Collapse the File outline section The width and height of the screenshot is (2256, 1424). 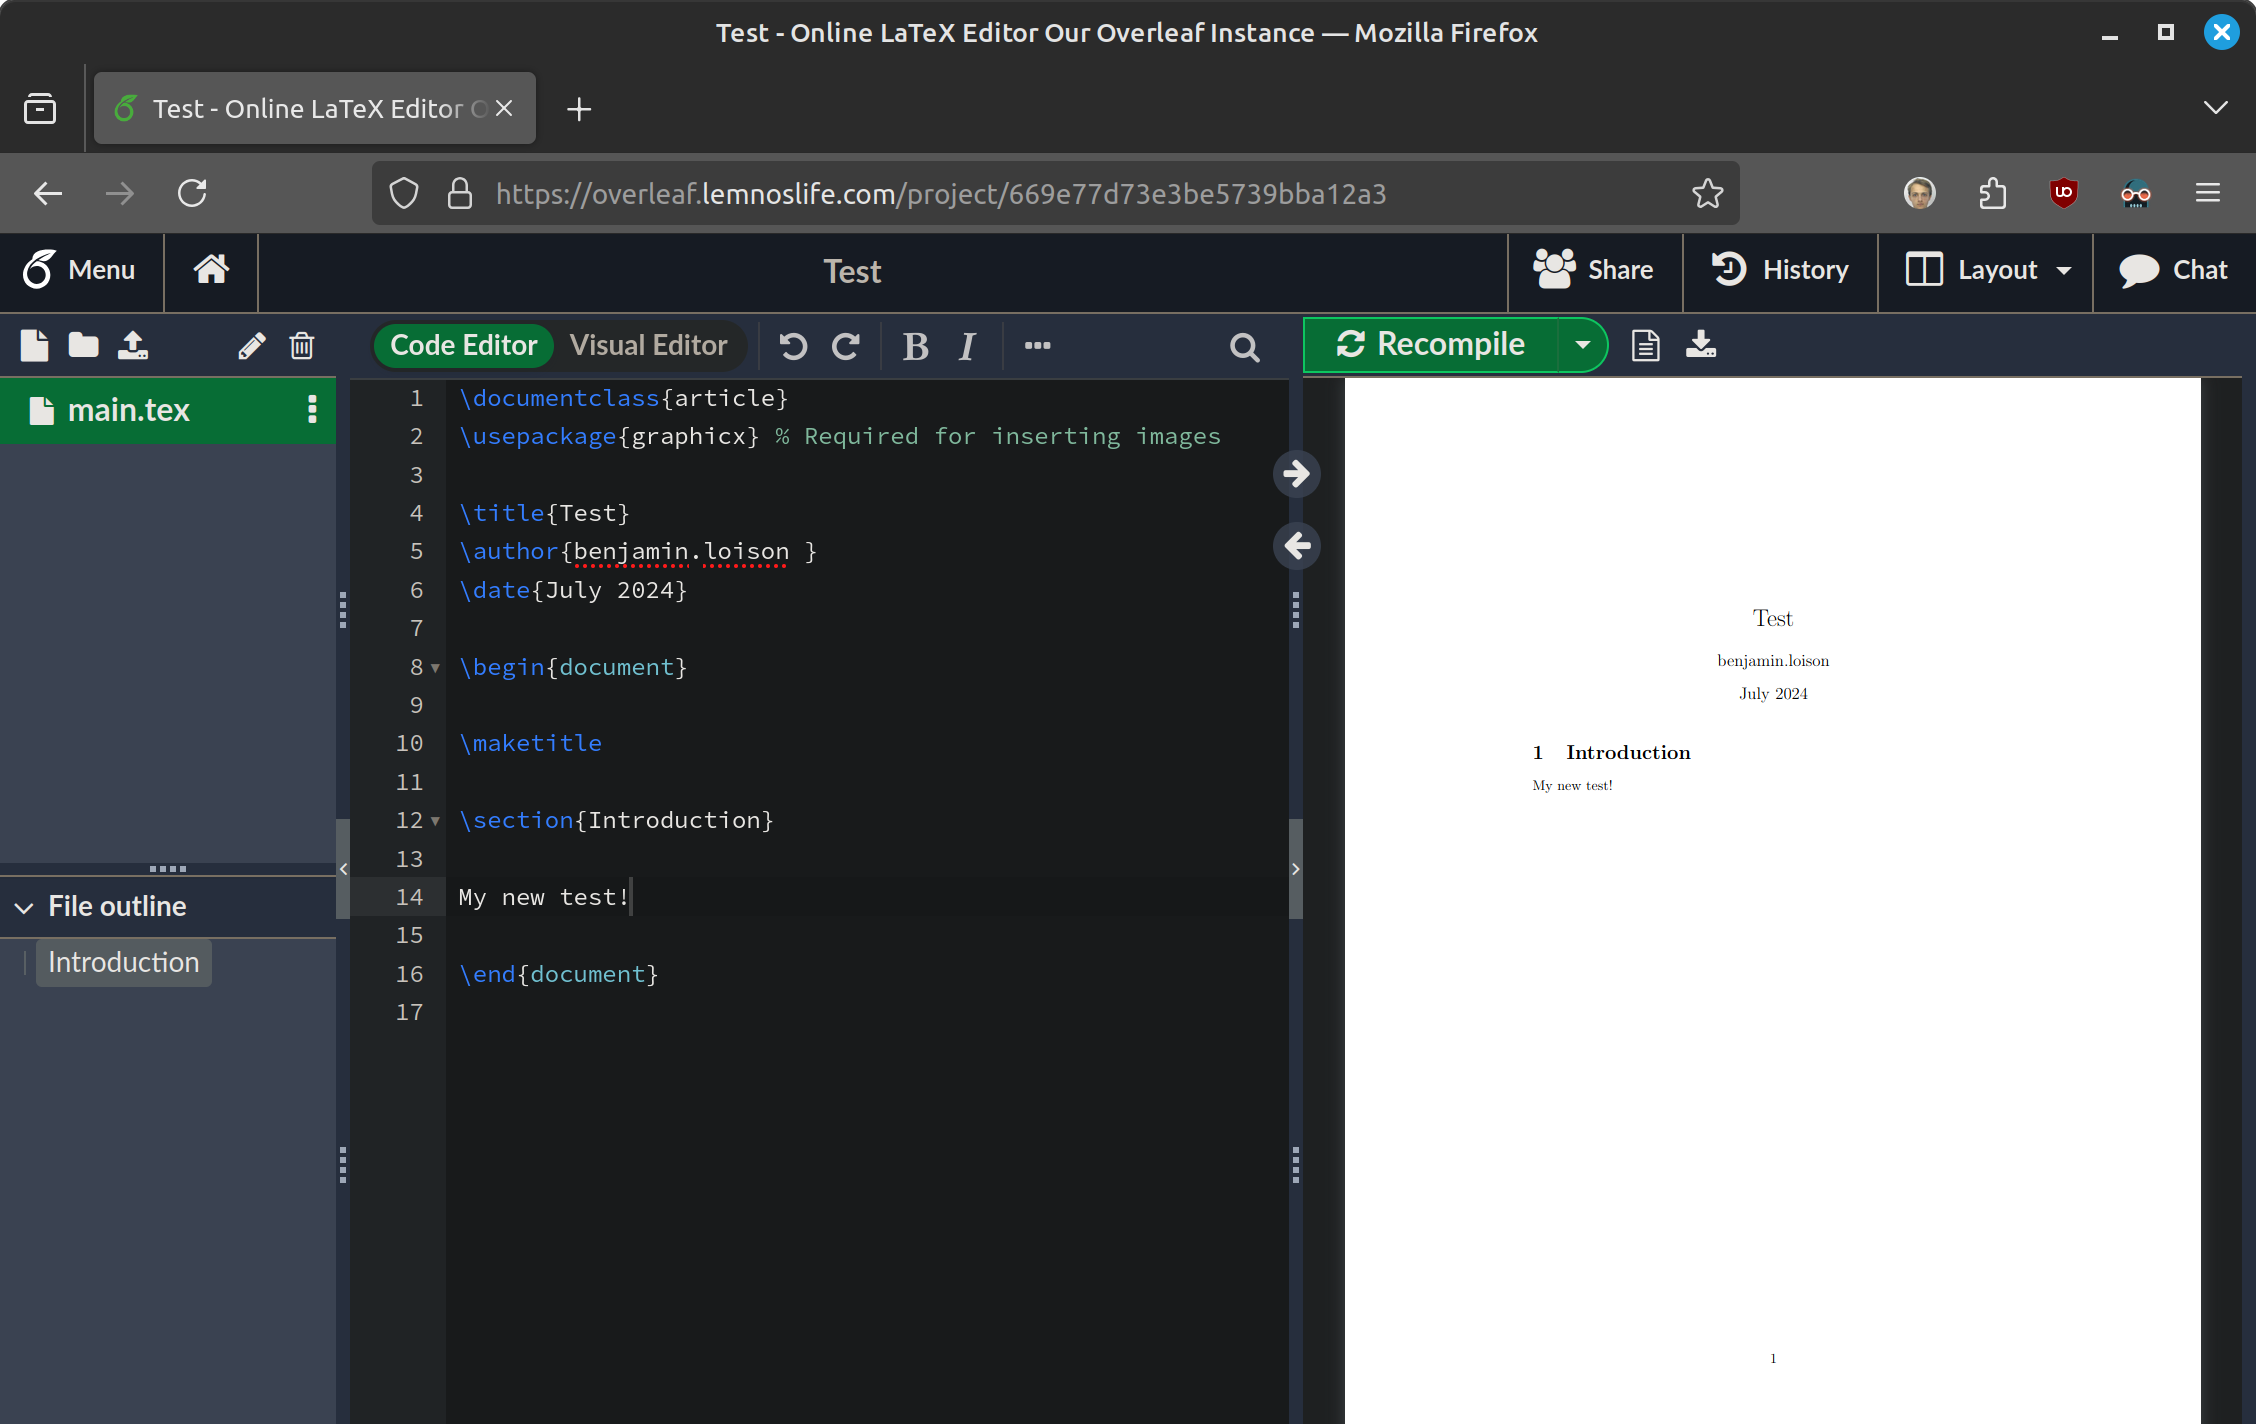(x=24, y=907)
